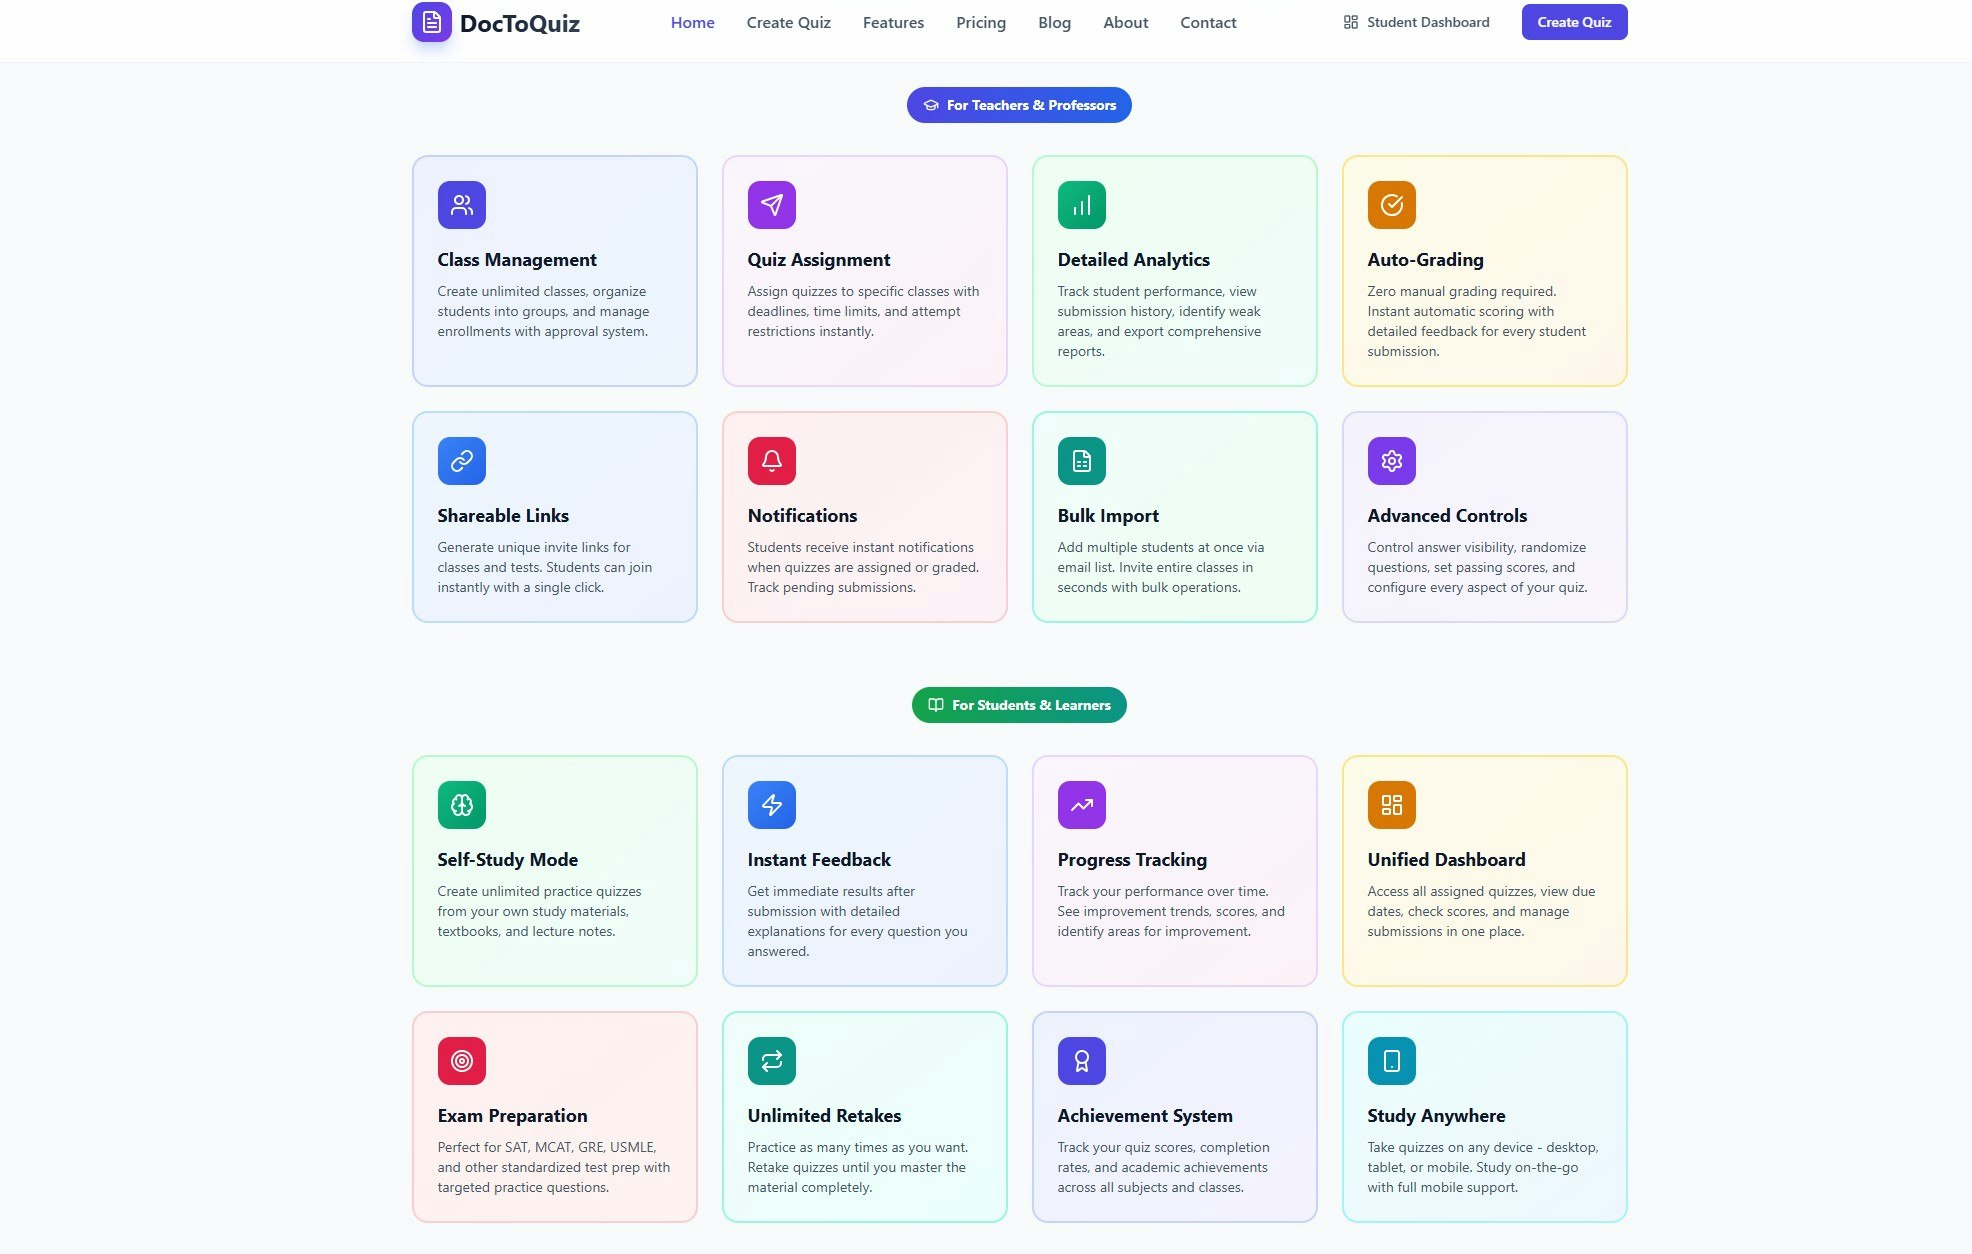The image size is (1972, 1254).
Task: Click the Study Anywhere mobile icon
Action: tap(1391, 1061)
